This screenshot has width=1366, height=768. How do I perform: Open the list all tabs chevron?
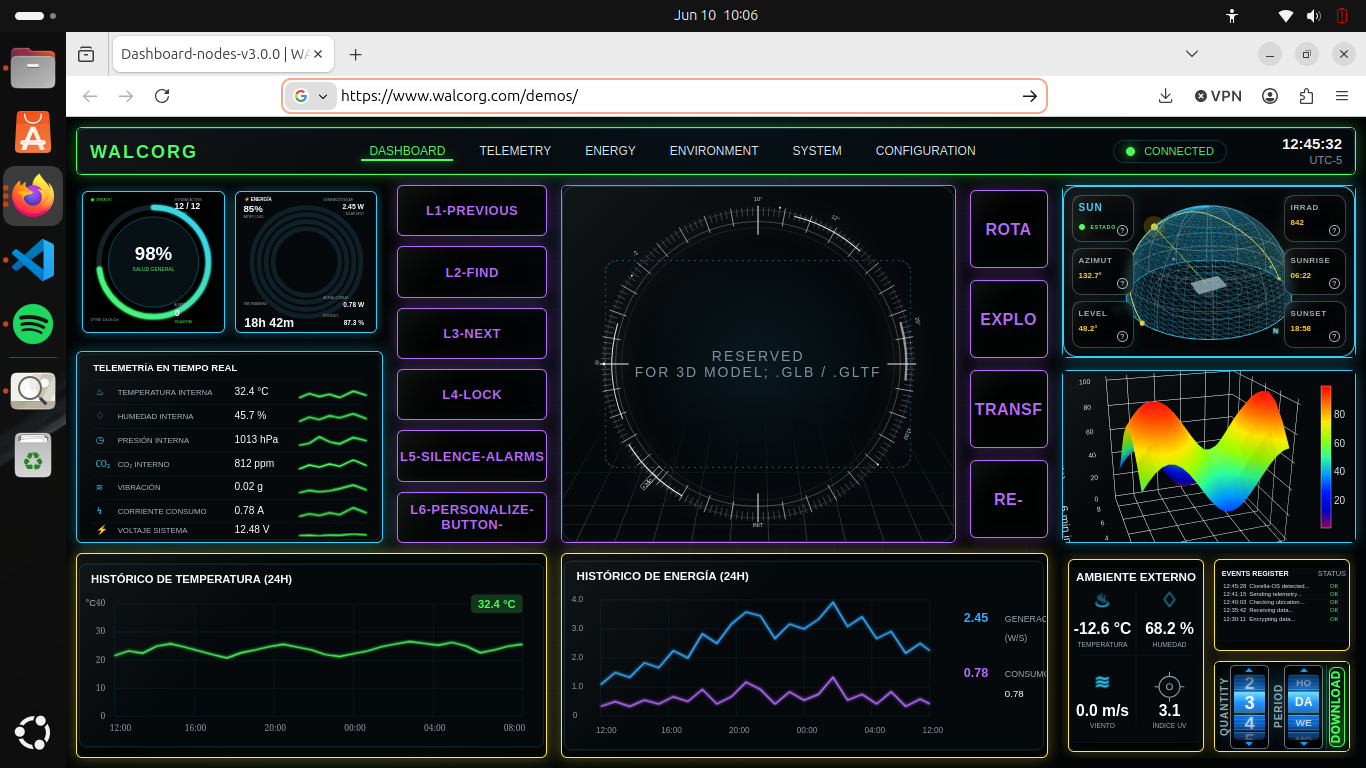pyautogui.click(x=1191, y=54)
